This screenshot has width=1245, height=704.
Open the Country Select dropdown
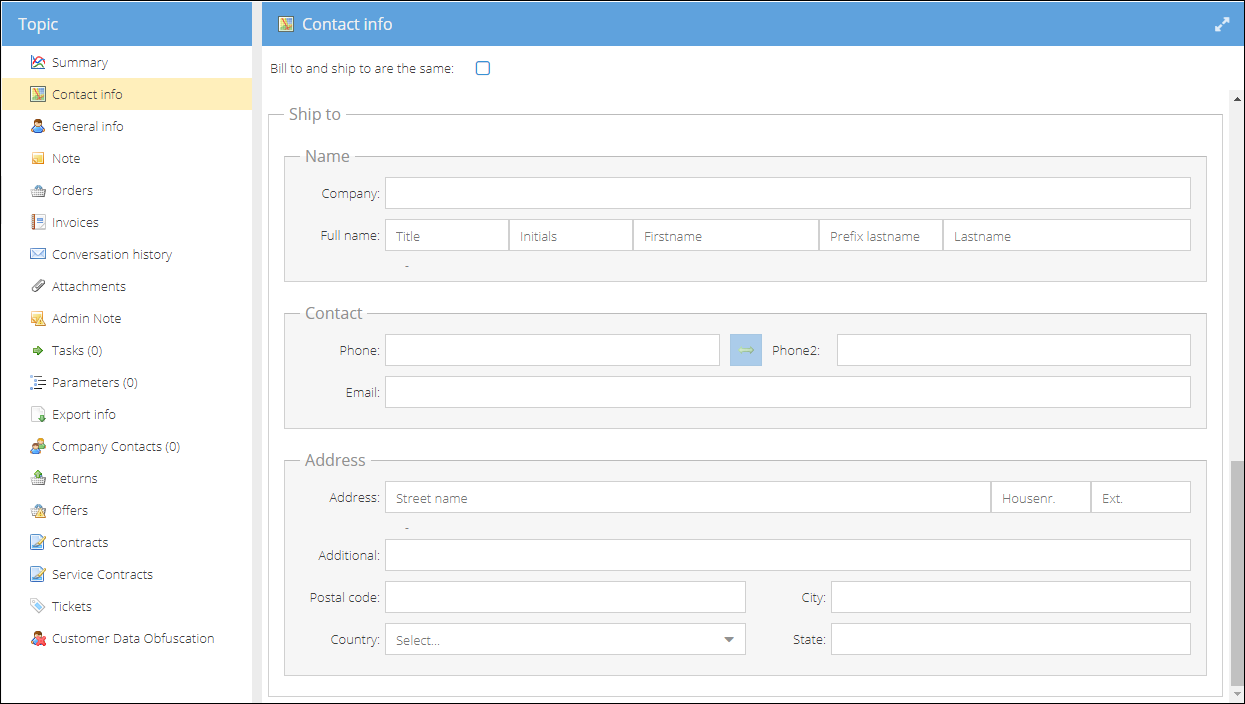(565, 640)
